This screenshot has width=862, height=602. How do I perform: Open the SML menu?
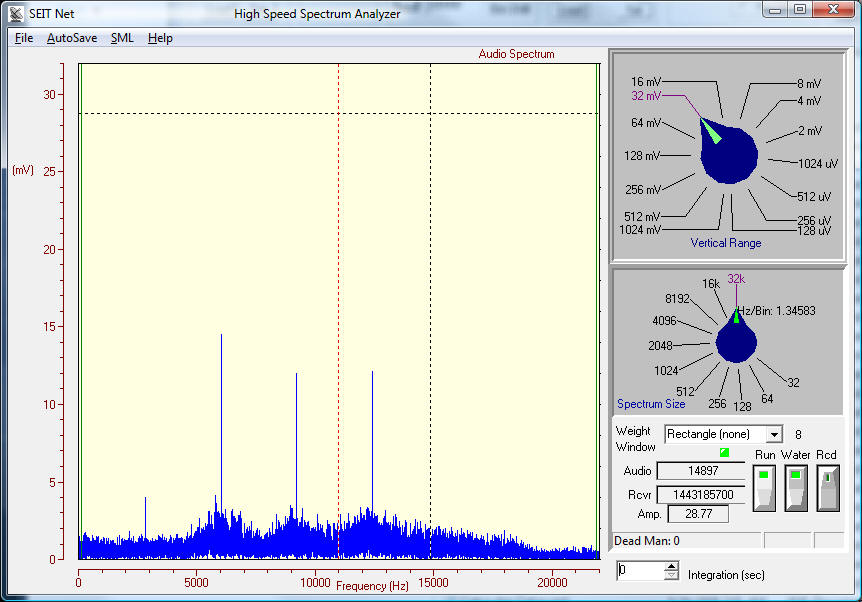122,38
